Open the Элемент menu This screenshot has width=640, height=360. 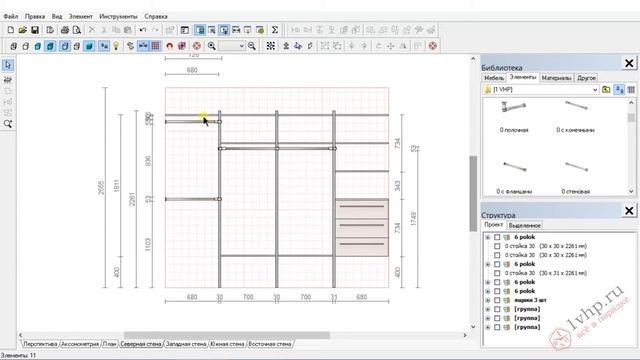point(80,16)
